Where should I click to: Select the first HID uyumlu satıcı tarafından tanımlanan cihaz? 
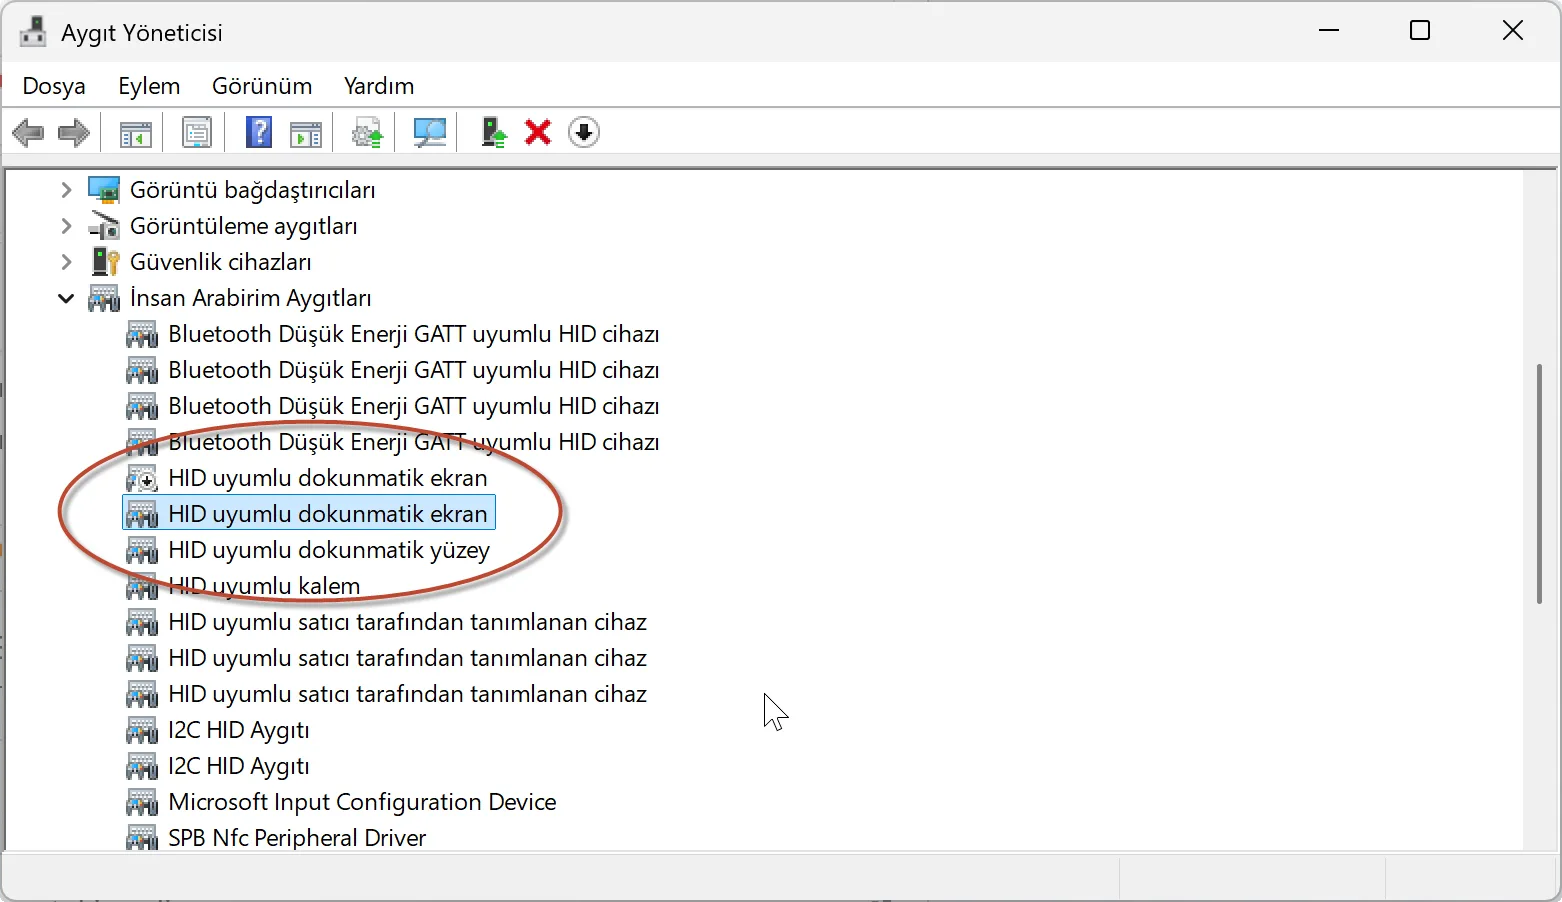tap(407, 622)
